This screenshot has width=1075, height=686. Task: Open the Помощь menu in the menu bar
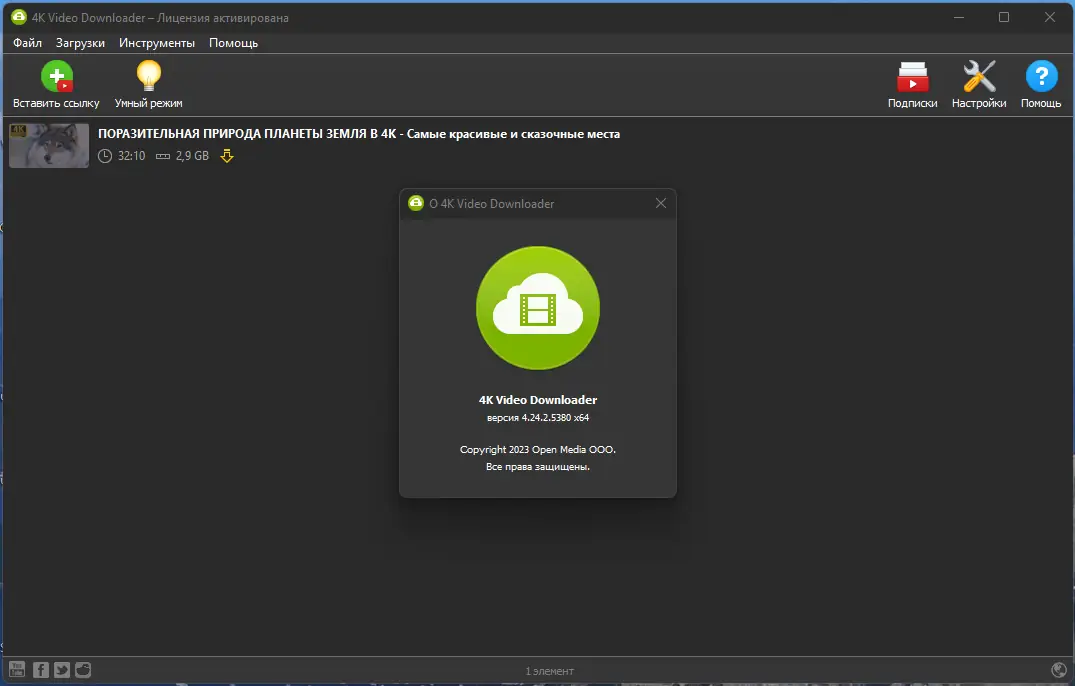pyautogui.click(x=234, y=42)
